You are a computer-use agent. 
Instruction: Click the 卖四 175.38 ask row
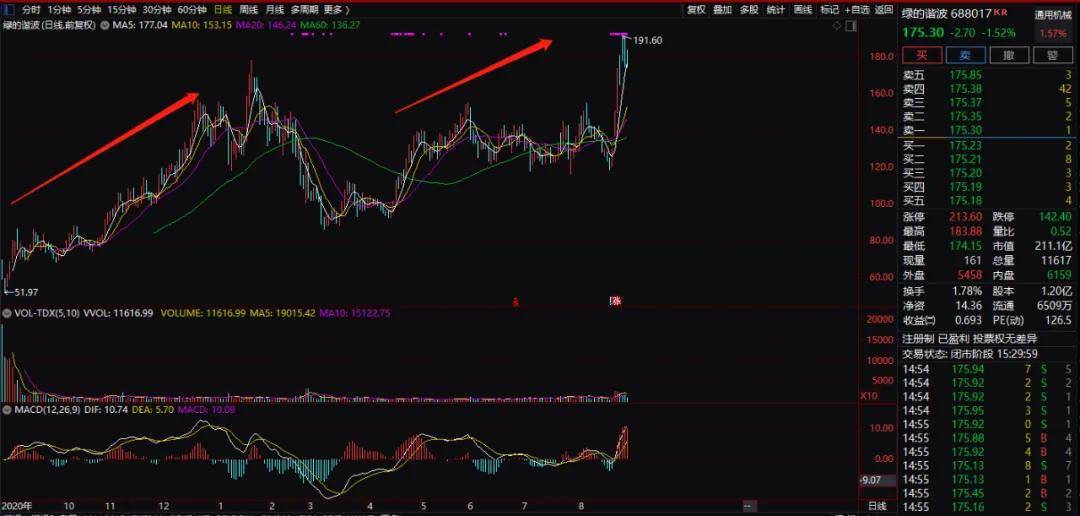point(988,88)
